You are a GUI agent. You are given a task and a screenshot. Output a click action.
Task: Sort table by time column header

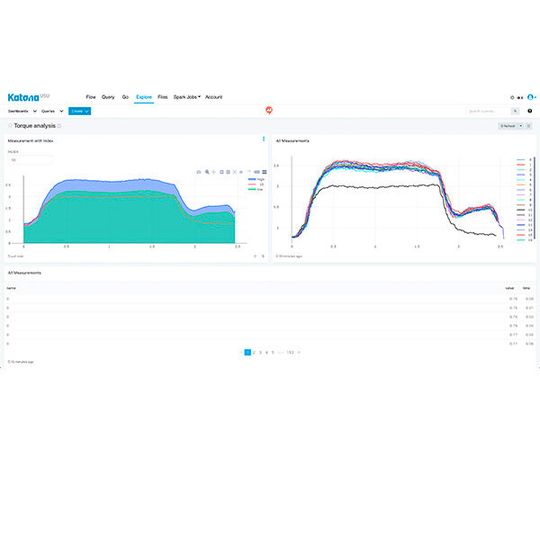click(x=527, y=288)
